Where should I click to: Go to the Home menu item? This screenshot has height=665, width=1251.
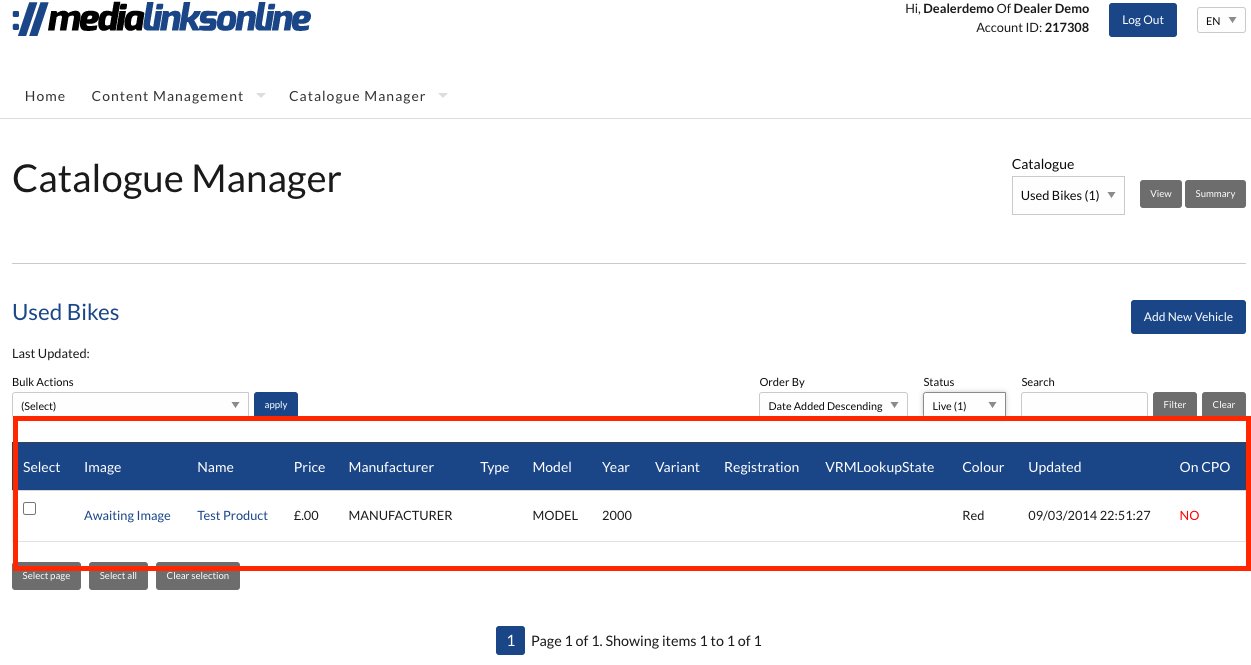(45, 96)
